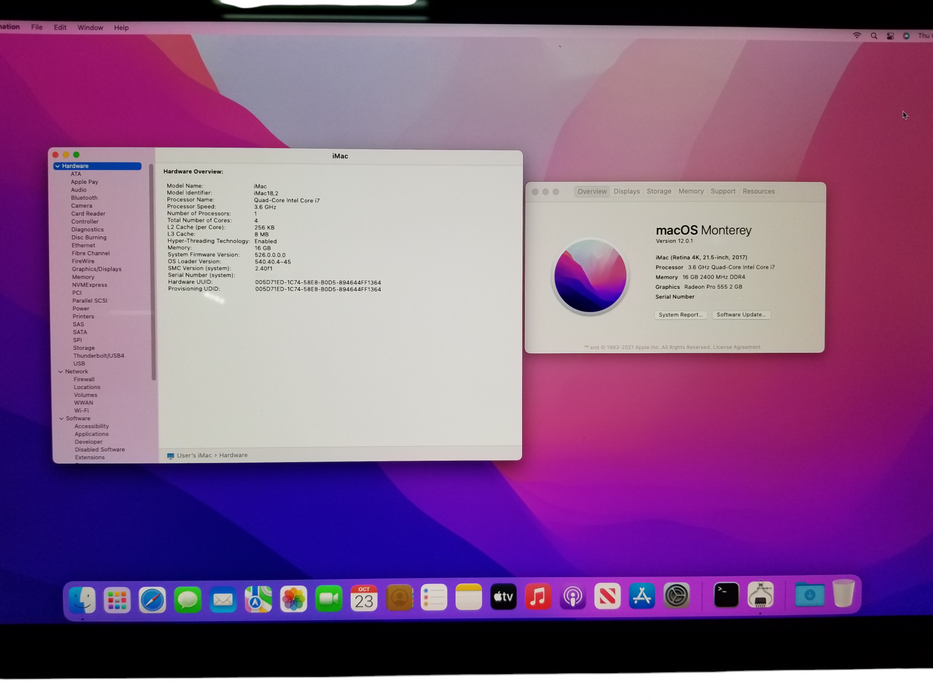
Task: Switch to Support tab in About This Mac
Action: [723, 192]
